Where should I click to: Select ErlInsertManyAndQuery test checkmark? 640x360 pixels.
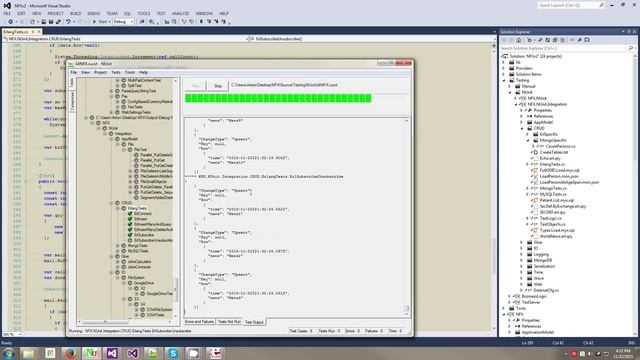coord(130,224)
